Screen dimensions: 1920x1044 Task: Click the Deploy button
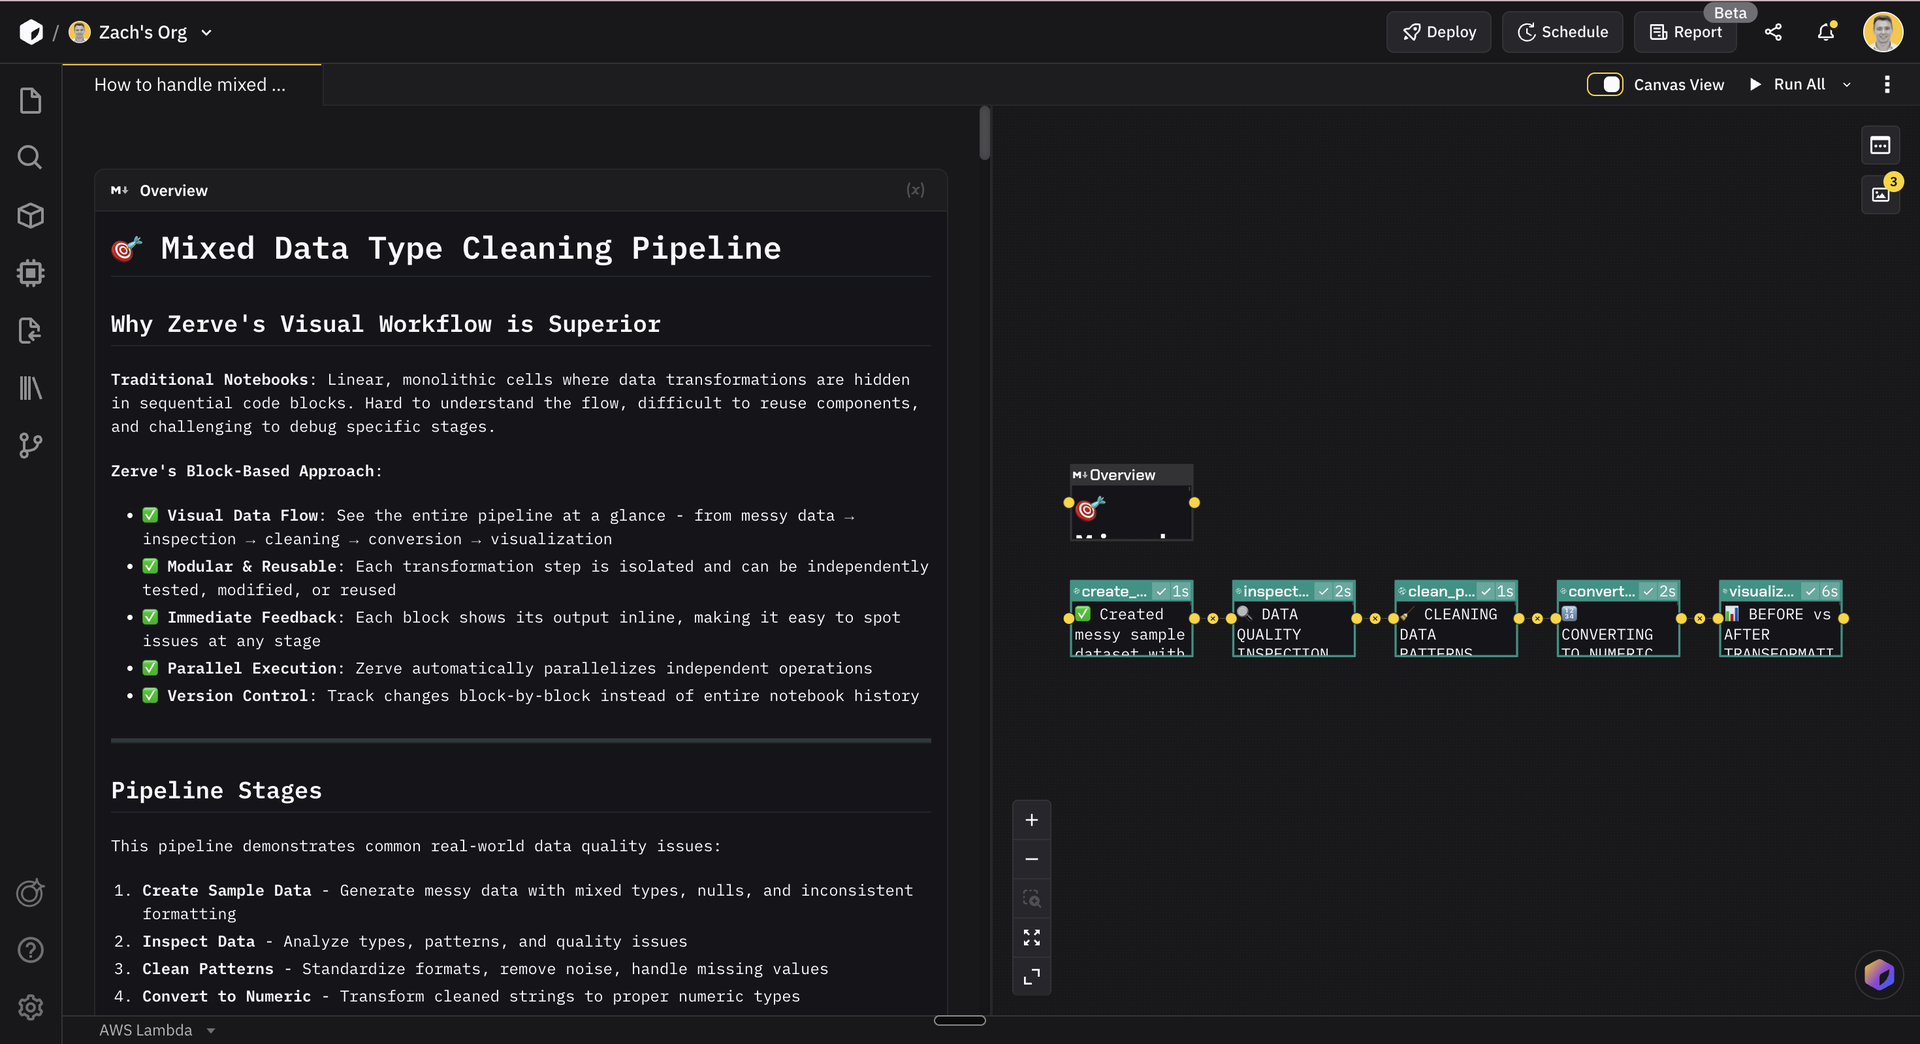click(x=1438, y=32)
